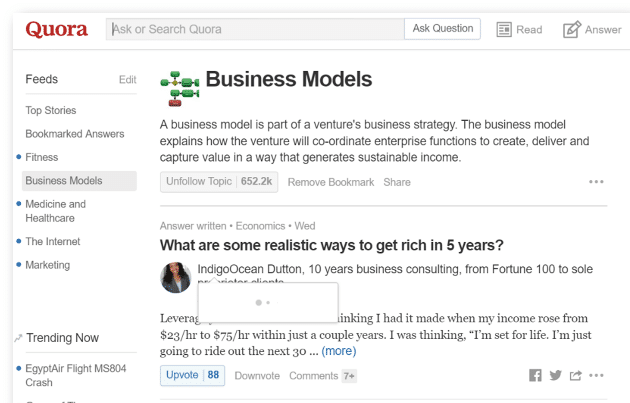Click the Ask or Search Quora field

point(255,29)
